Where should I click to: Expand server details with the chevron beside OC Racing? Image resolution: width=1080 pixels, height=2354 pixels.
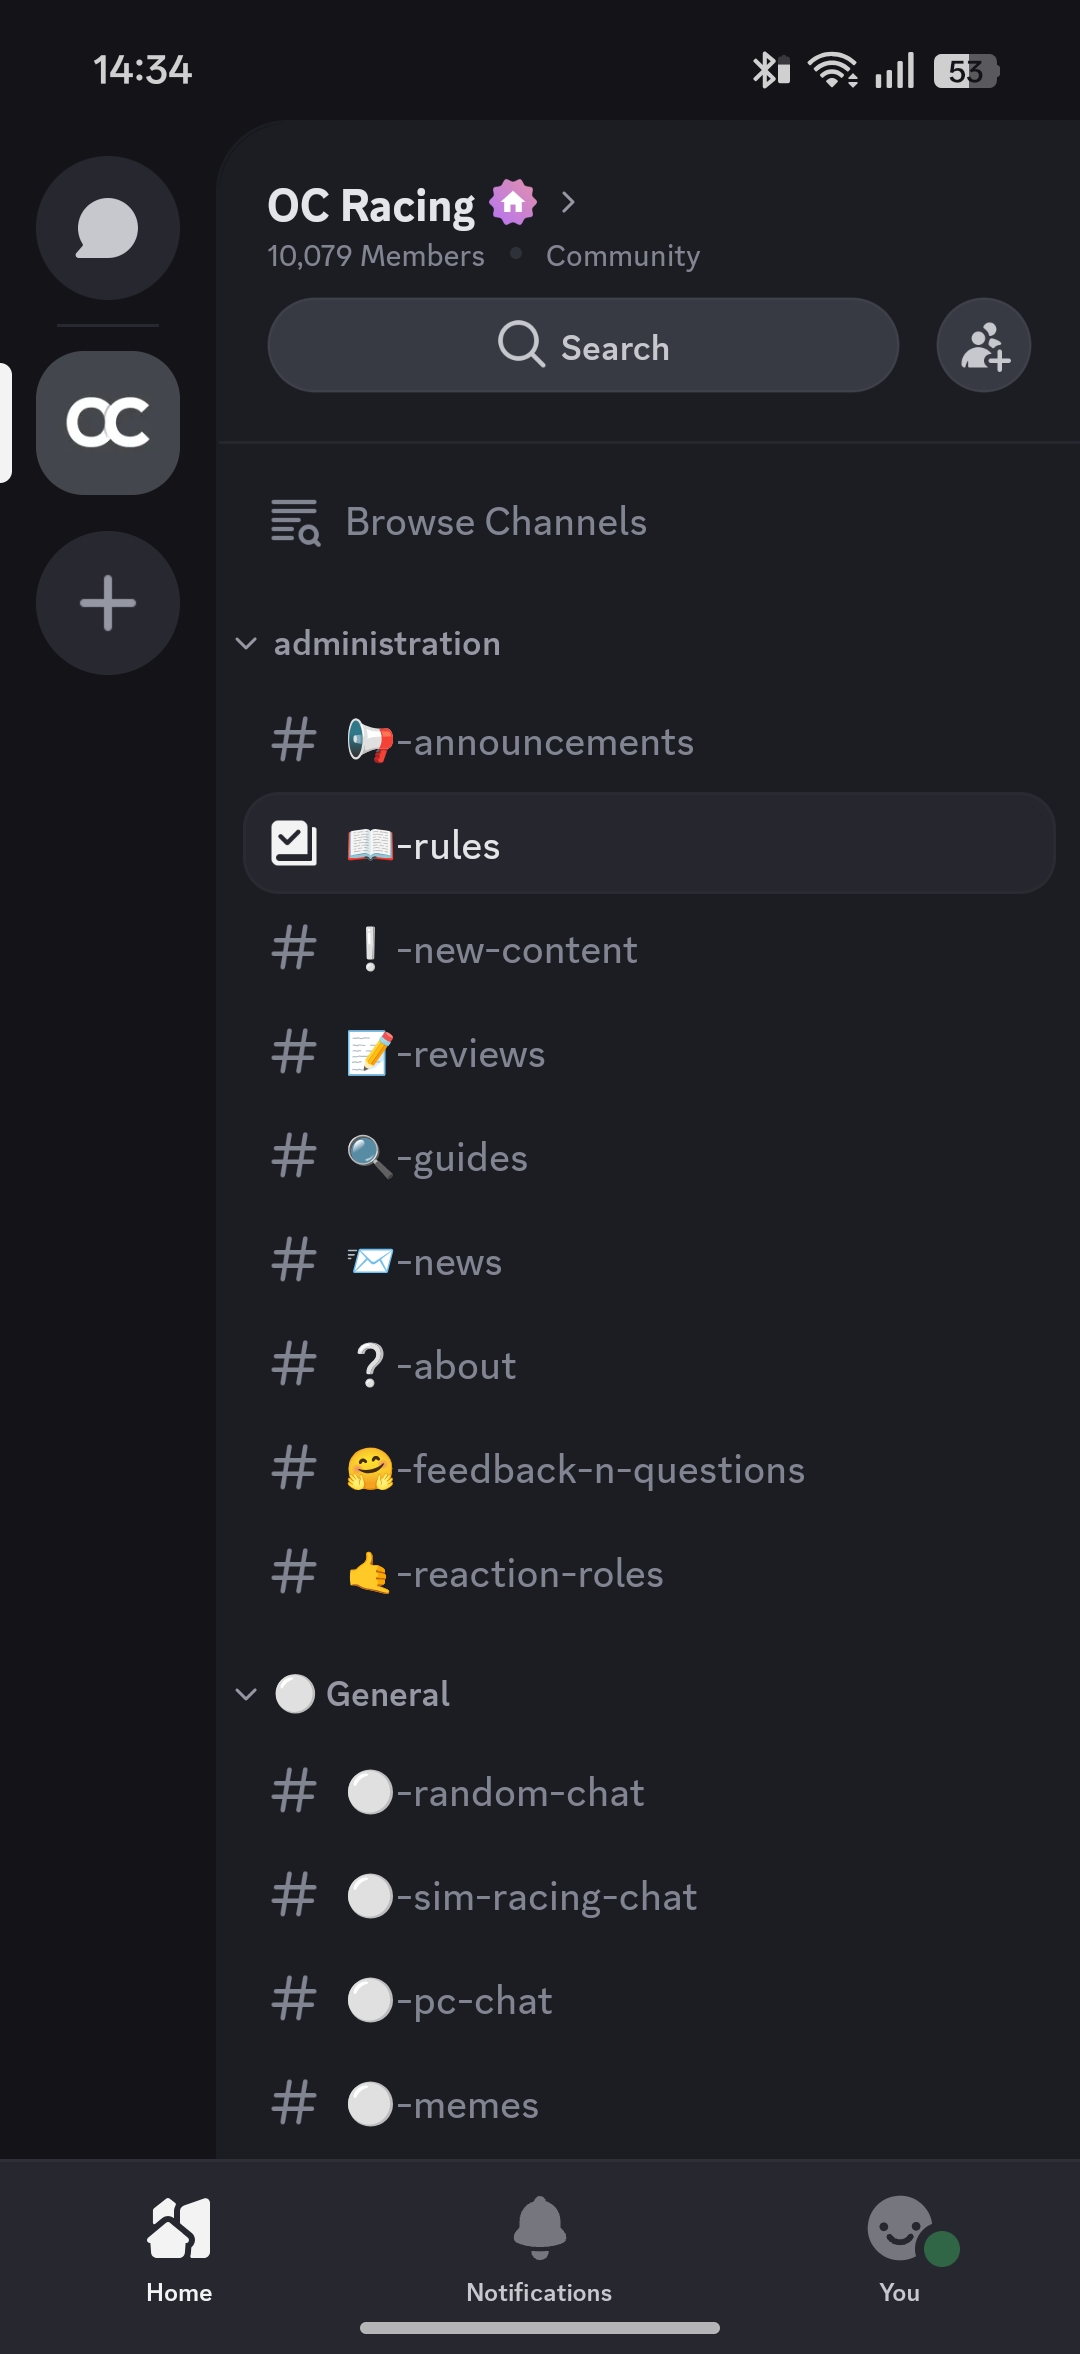[x=568, y=202]
